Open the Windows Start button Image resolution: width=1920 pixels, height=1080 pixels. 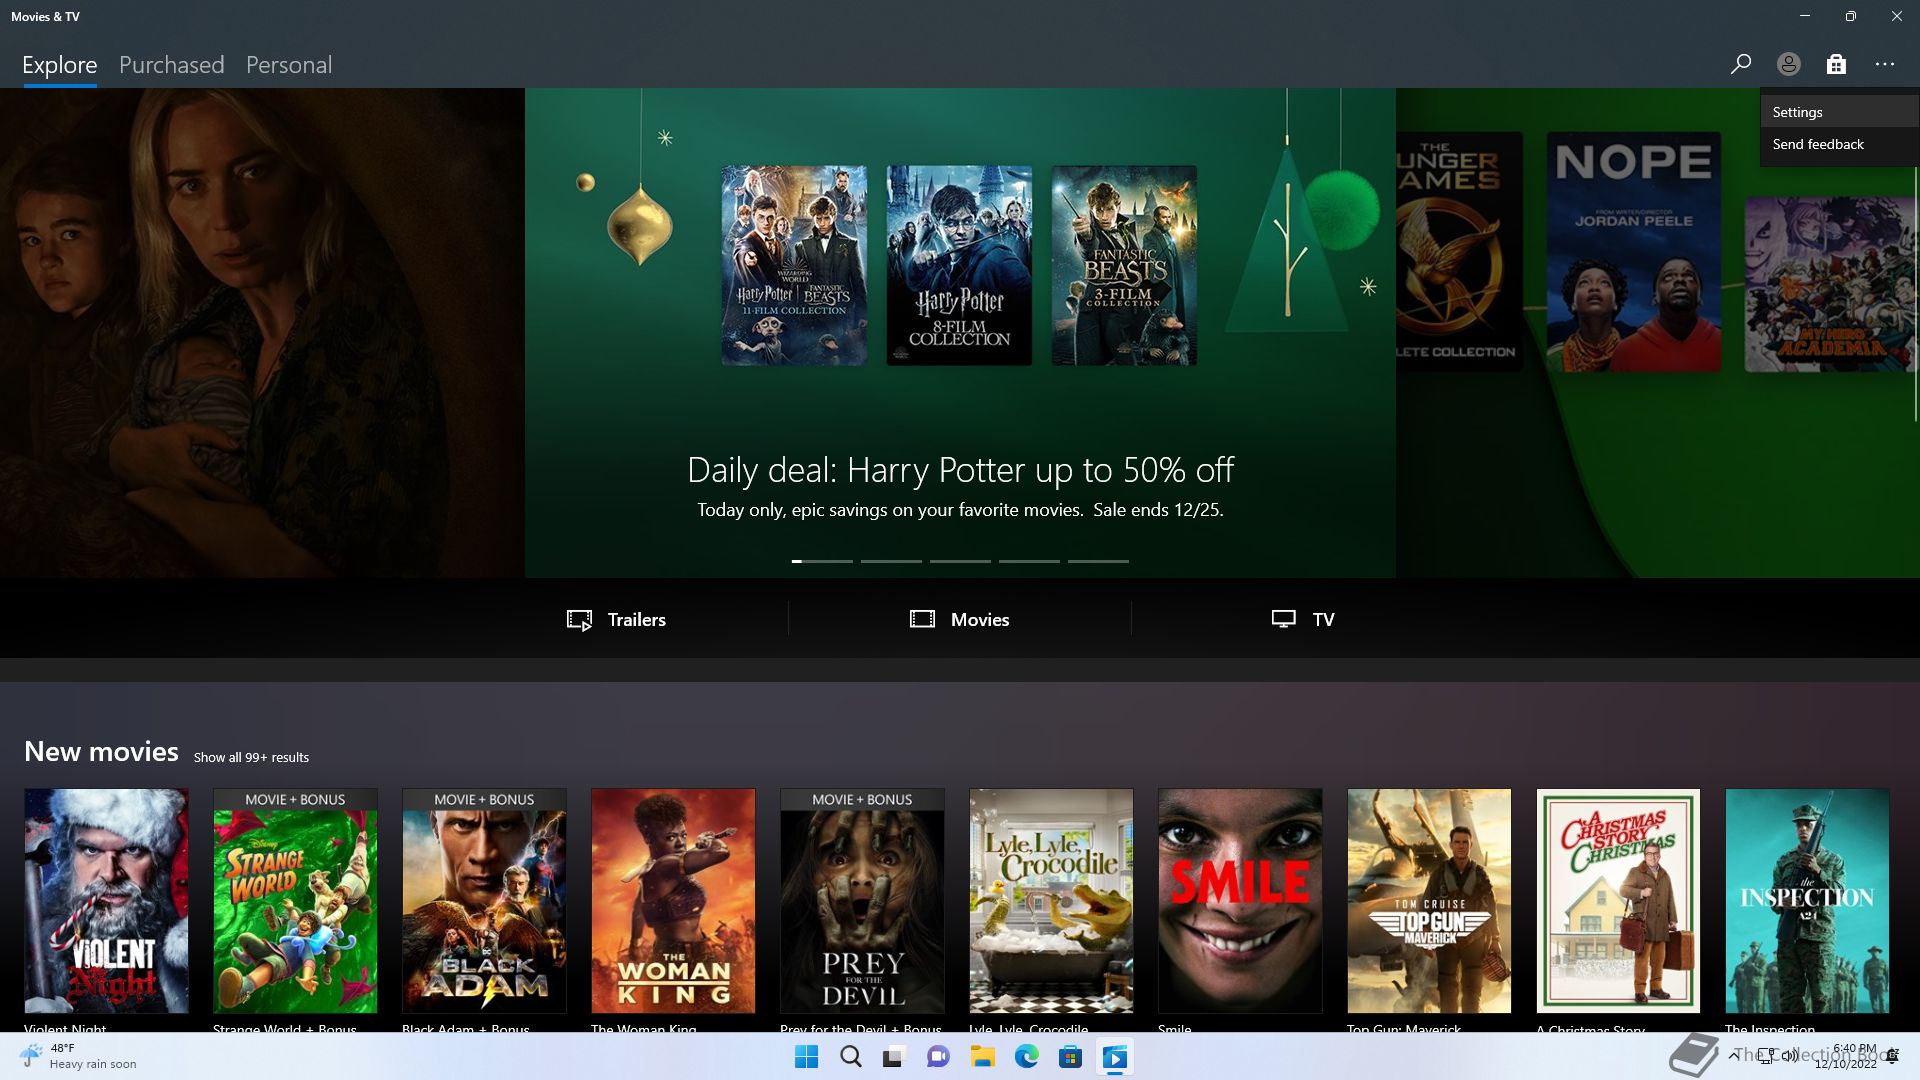tap(806, 1057)
